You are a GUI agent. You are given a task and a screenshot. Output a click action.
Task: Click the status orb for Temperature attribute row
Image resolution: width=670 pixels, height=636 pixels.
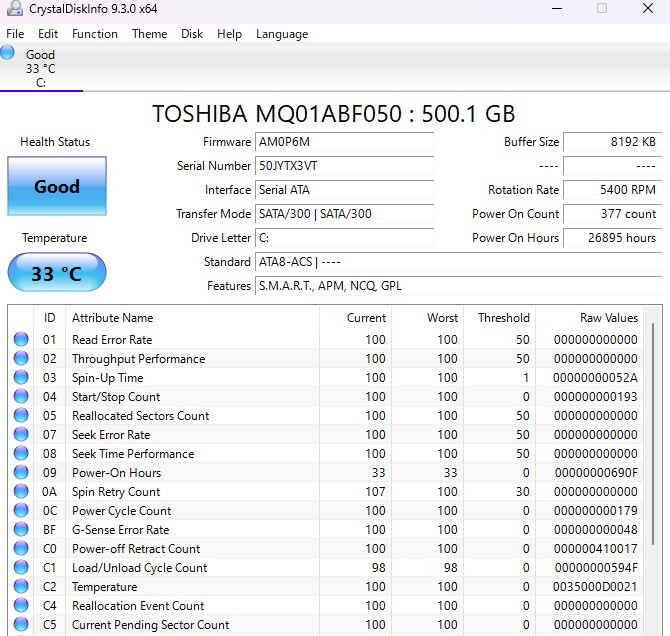[x=21, y=587]
